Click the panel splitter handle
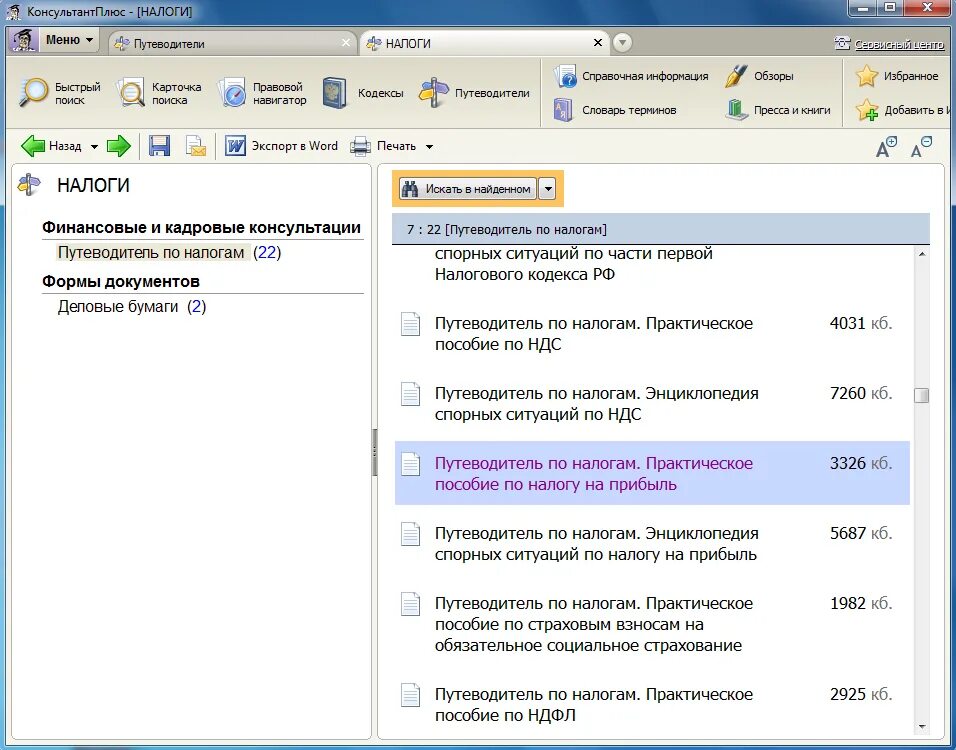 (x=374, y=452)
